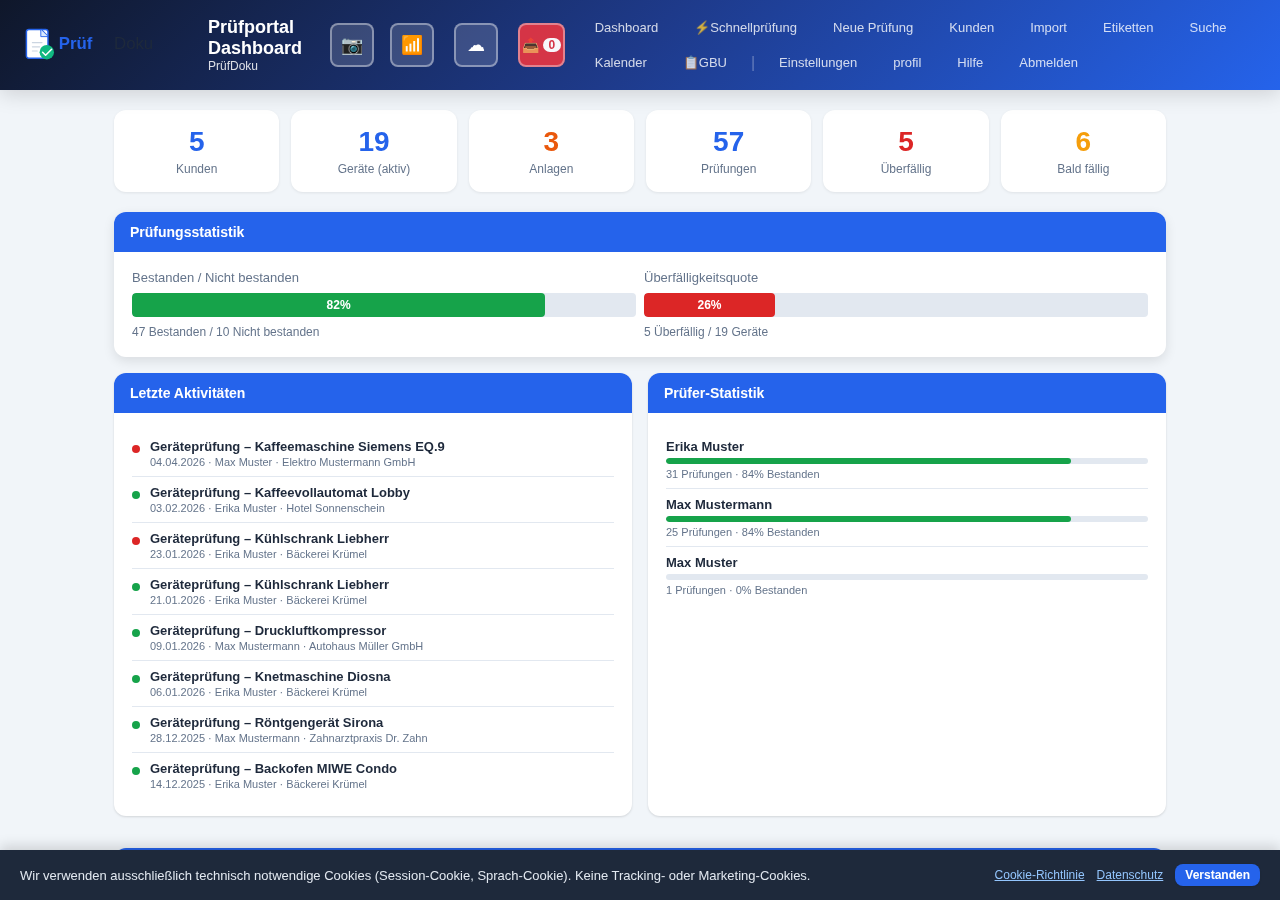Go to Einstellungen in the navigation
Image resolution: width=1280 pixels, height=900 pixels.
818,62
